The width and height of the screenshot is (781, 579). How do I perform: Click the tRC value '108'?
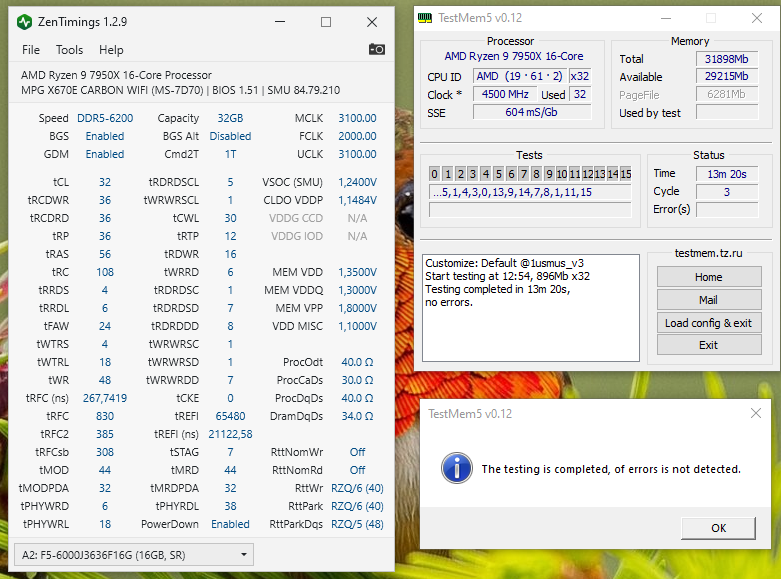[x=105, y=272]
